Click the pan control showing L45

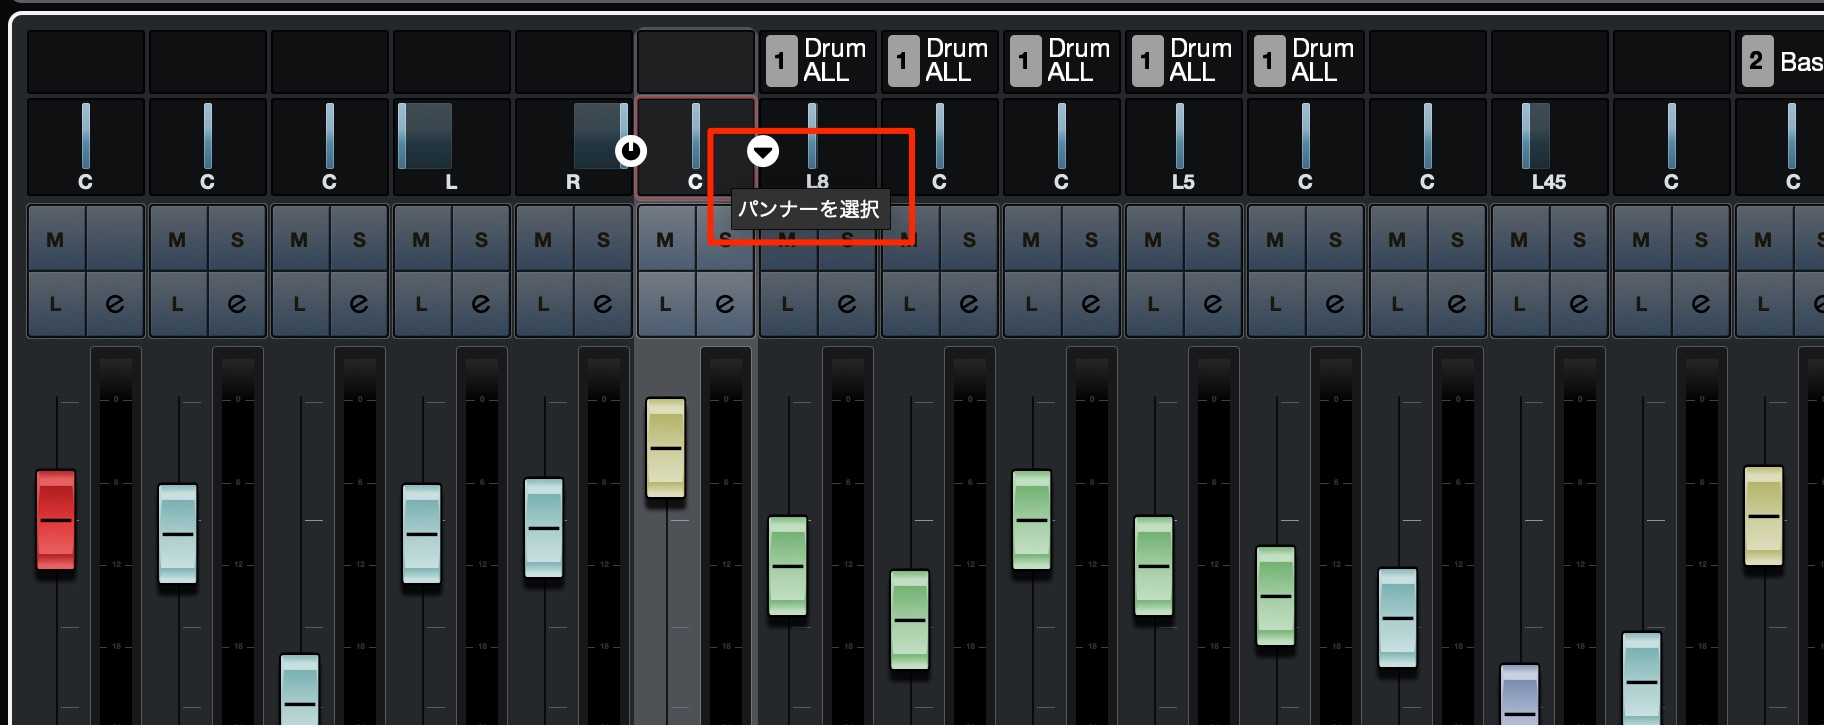(x=1550, y=146)
